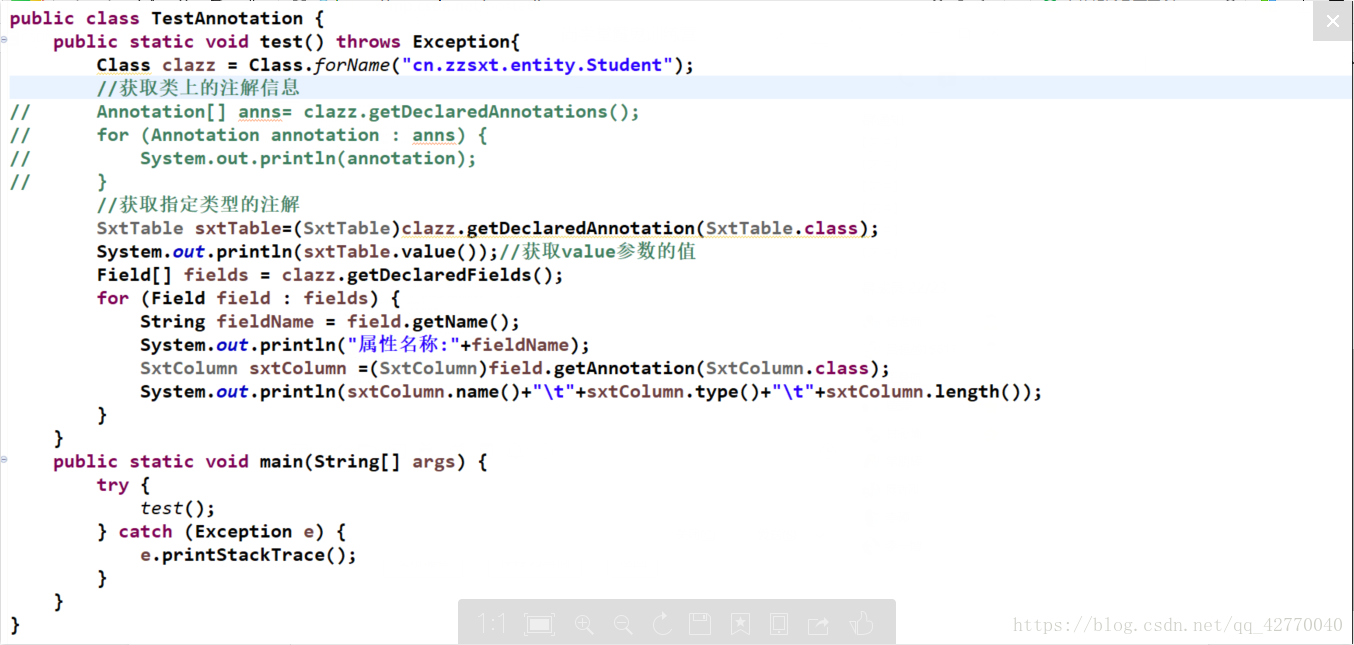Set image to 1:1 actual size
Screen dimensions: 1354x645
point(491,624)
